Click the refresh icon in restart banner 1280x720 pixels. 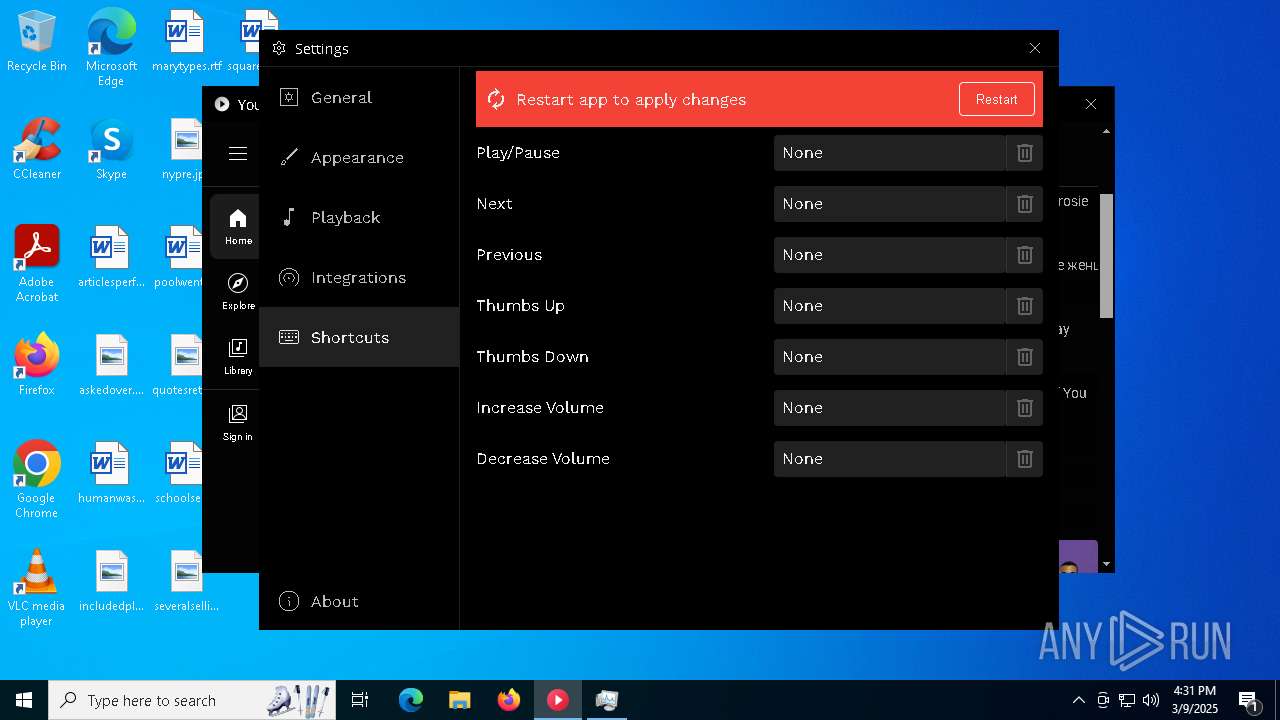[496, 99]
